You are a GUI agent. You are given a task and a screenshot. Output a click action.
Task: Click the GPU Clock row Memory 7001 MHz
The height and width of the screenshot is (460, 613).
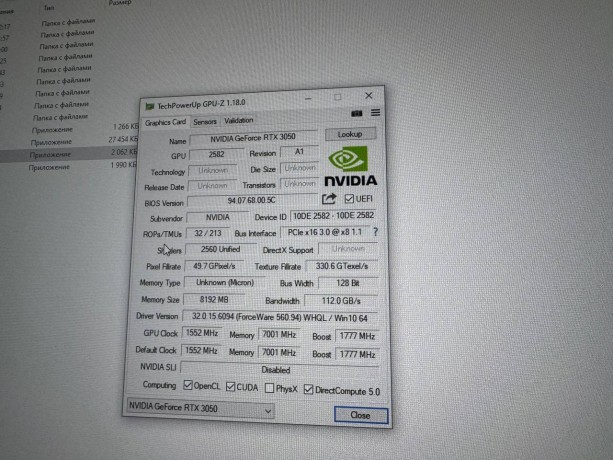pyautogui.click(x=279, y=335)
